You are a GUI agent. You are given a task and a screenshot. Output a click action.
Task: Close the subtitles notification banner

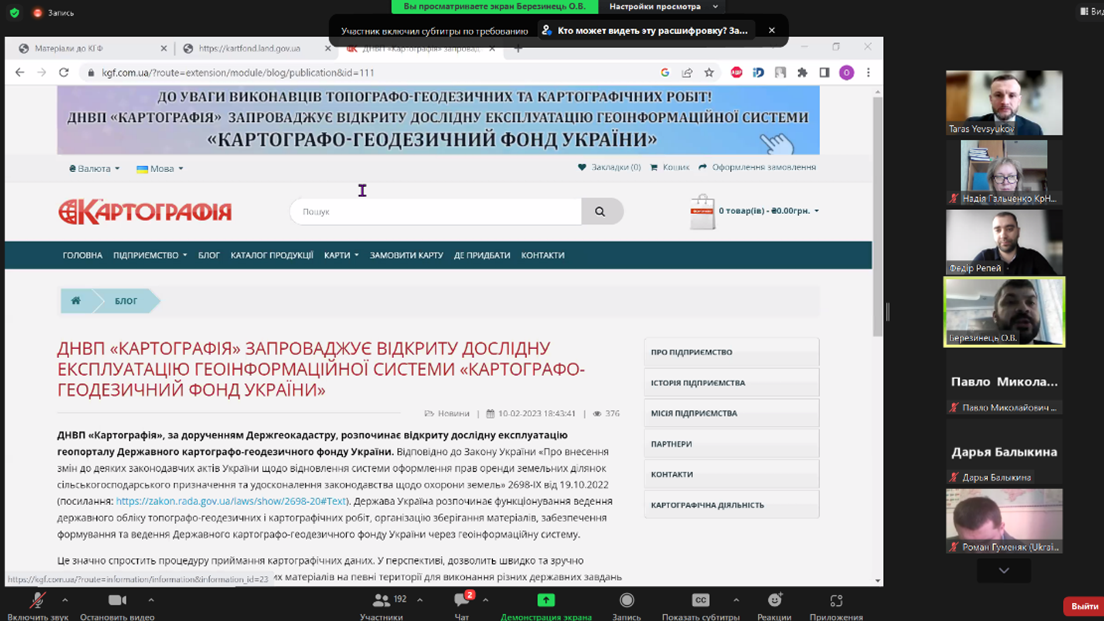772,30
